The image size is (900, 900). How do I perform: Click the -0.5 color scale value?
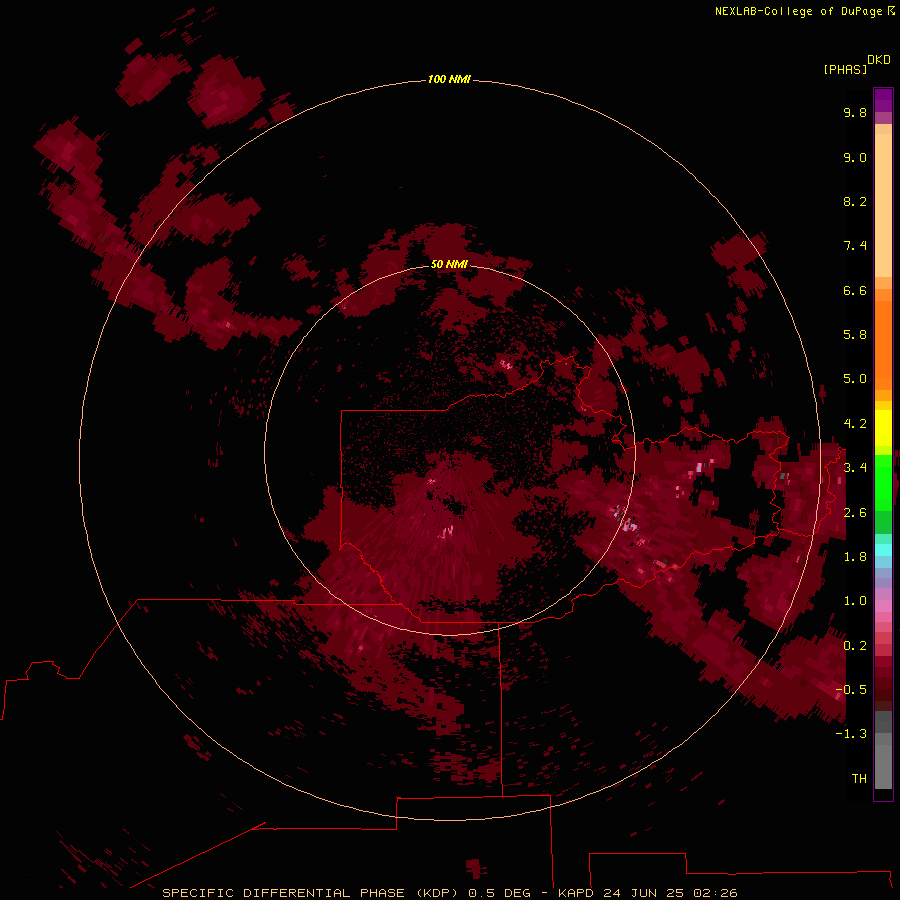[x=851, y=690]
